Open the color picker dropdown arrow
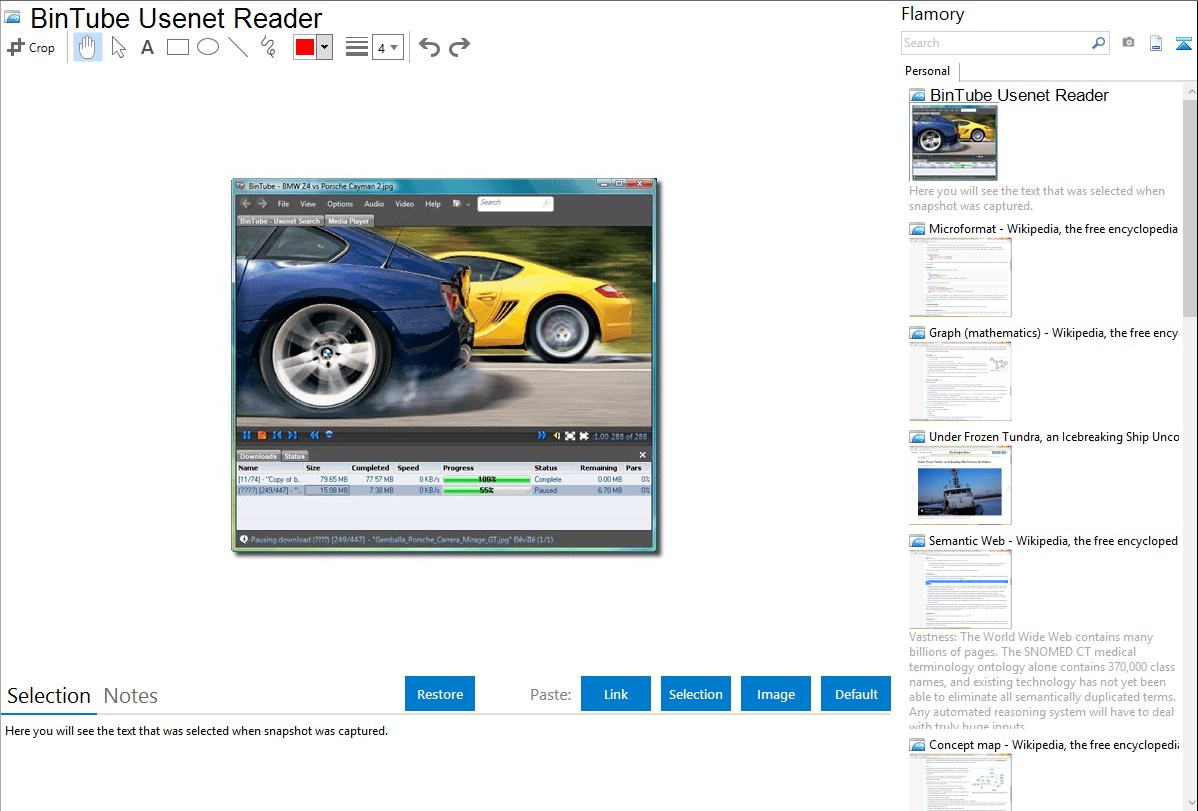This screenshot has width=1198, height=811. [x=324, y=47]
